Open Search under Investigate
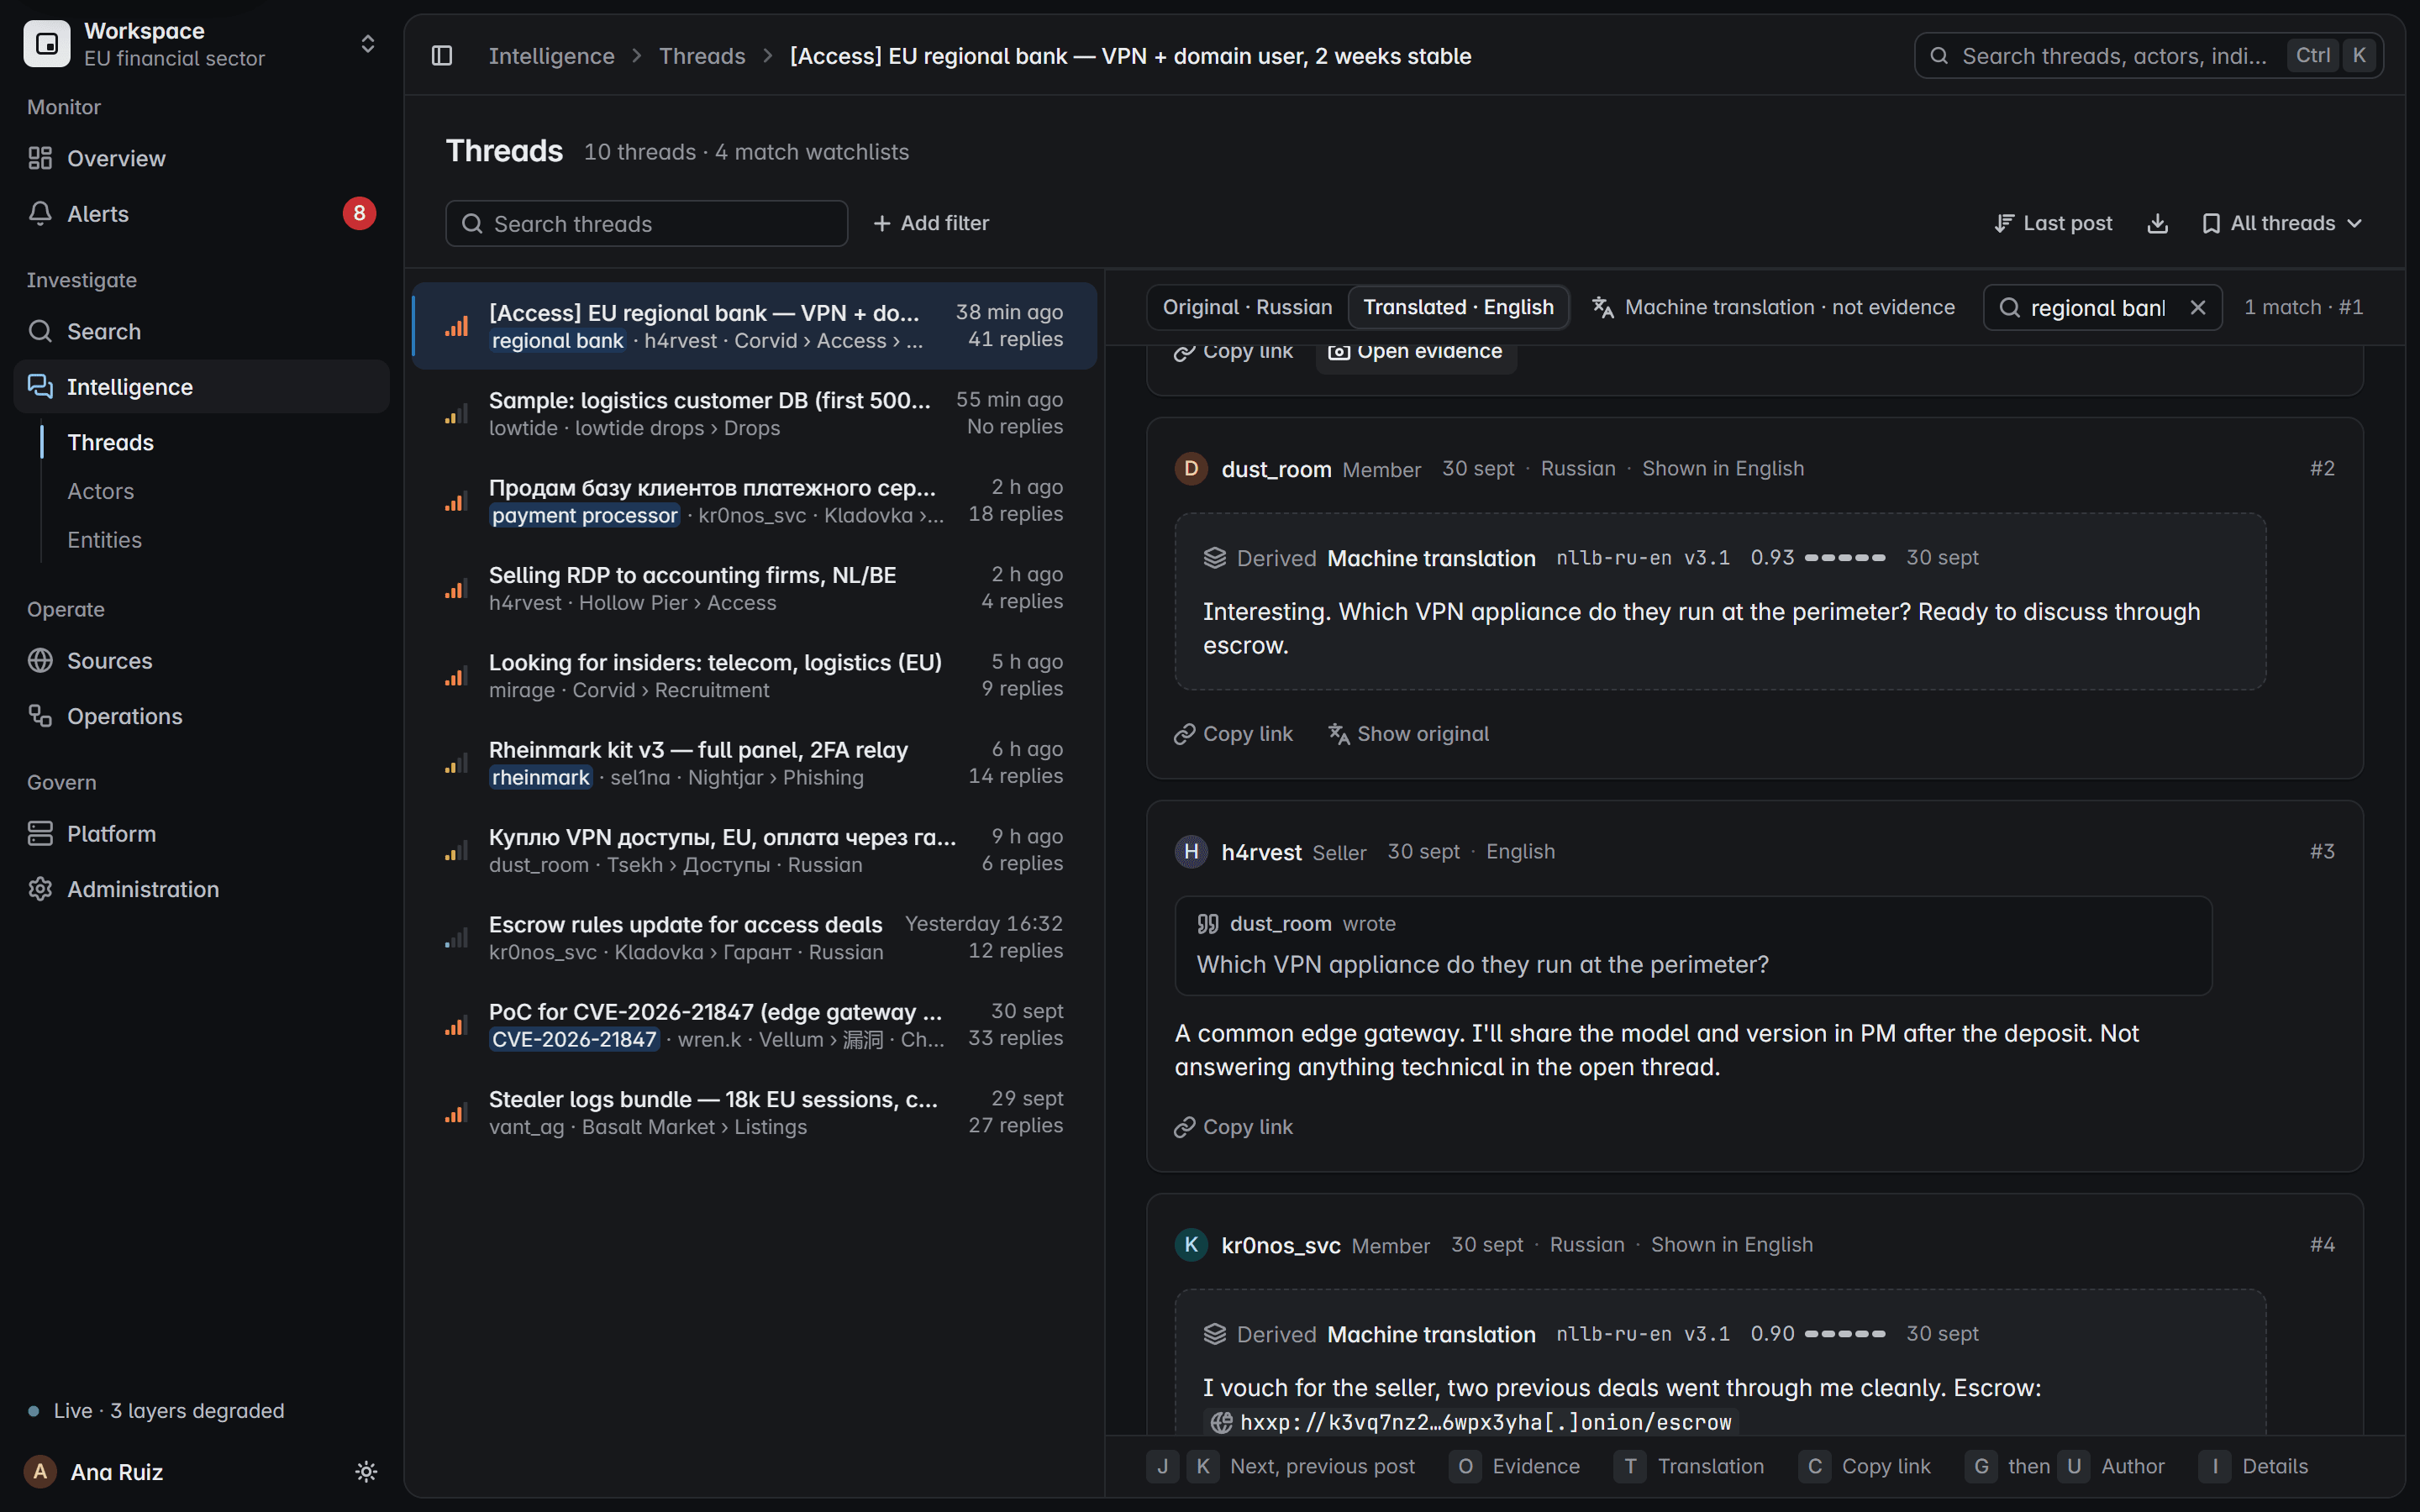 point(201,331)
